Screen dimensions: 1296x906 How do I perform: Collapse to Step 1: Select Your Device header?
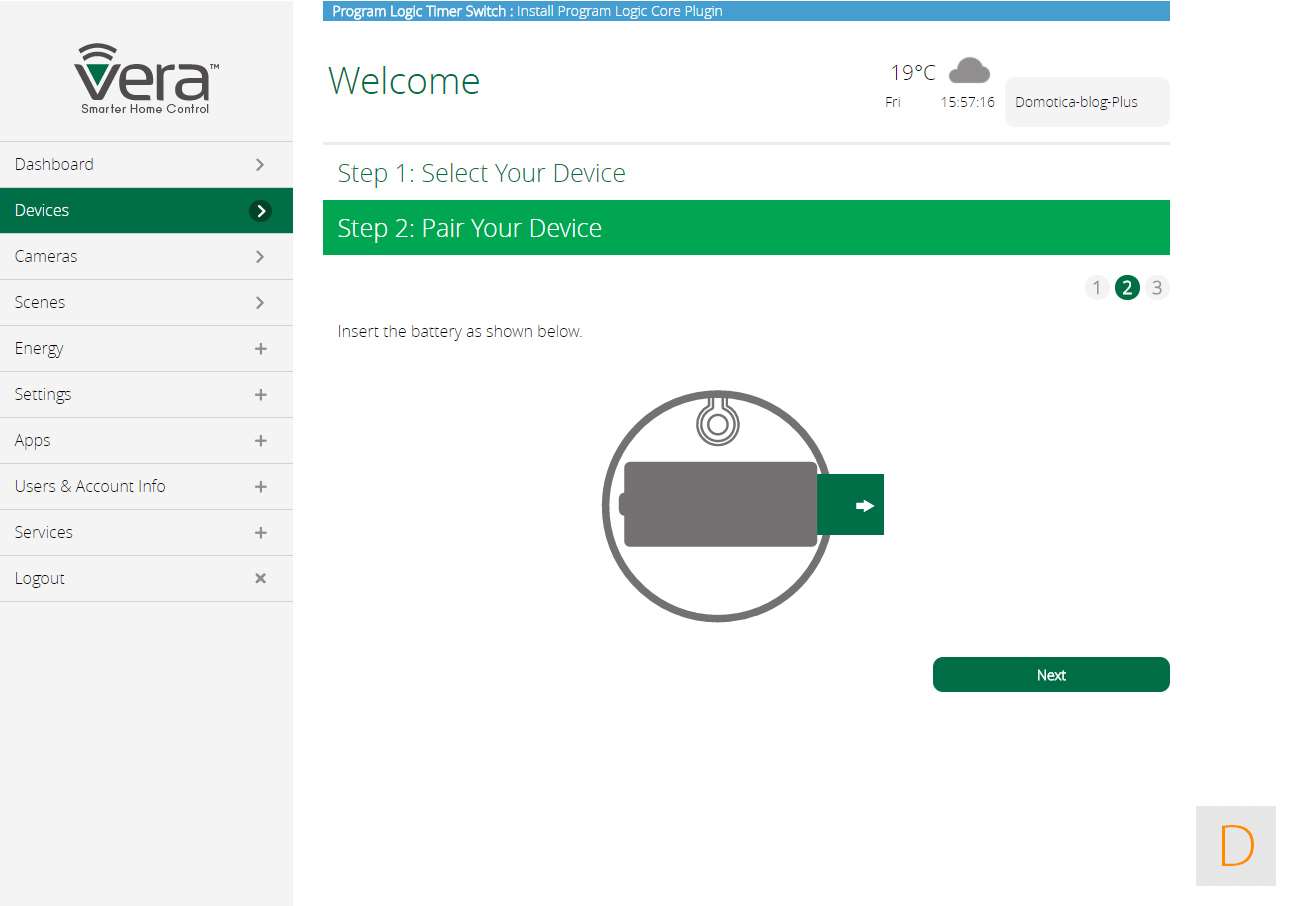tap(481, 173)
